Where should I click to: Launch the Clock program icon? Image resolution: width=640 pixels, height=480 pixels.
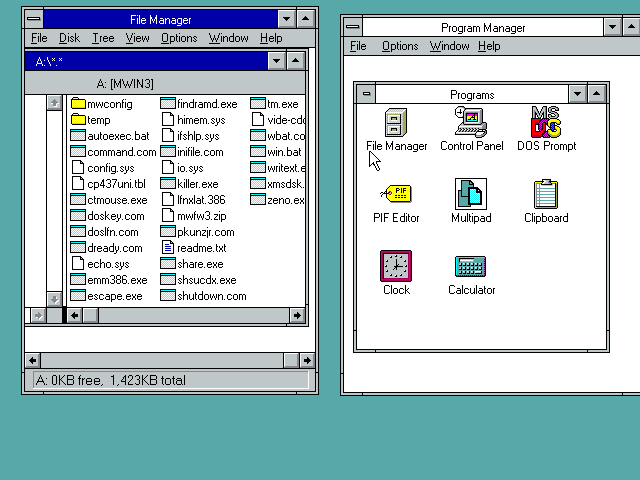click(x=396, y=266)
